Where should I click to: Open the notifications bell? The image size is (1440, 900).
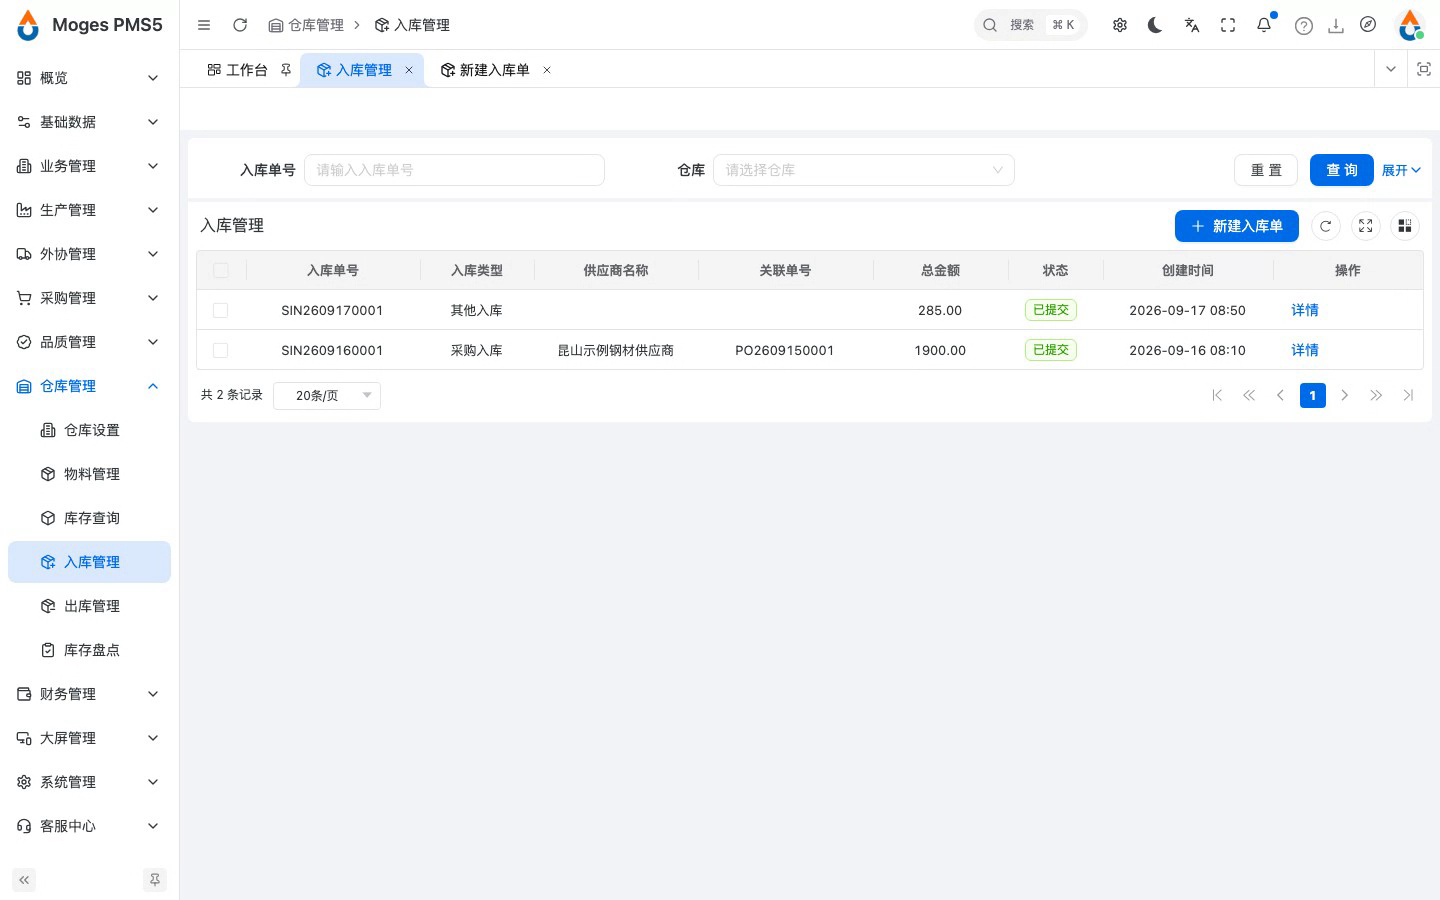coord(1264,25)
